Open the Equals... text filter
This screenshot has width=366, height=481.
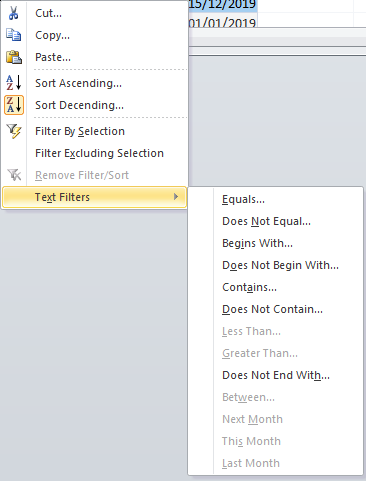pos(243,199)
